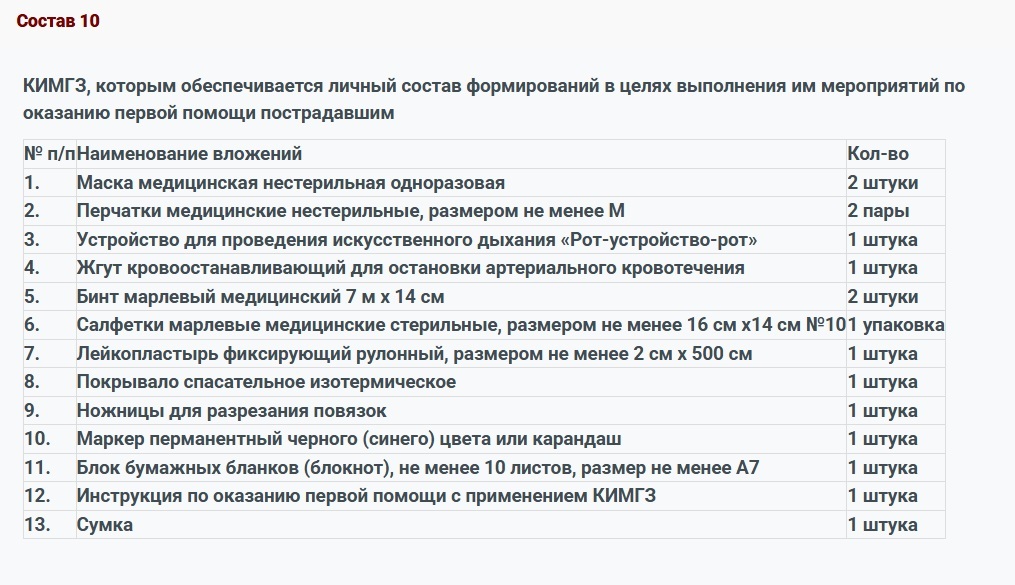Screen dimensions: 1015x585
Task: Click the "Инструкция по оказанию первой помощи" row
Action: (366, 496)
